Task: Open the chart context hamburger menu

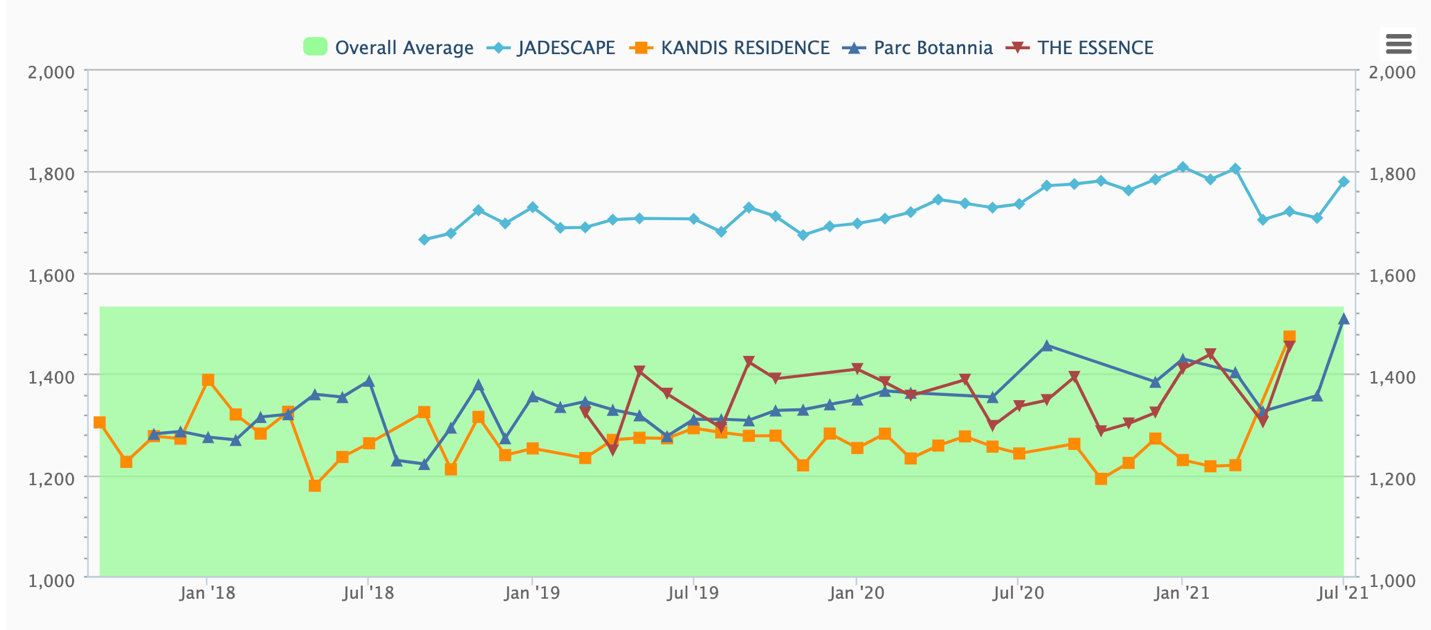Action: pyautogui.click(x=1398, y=43)
